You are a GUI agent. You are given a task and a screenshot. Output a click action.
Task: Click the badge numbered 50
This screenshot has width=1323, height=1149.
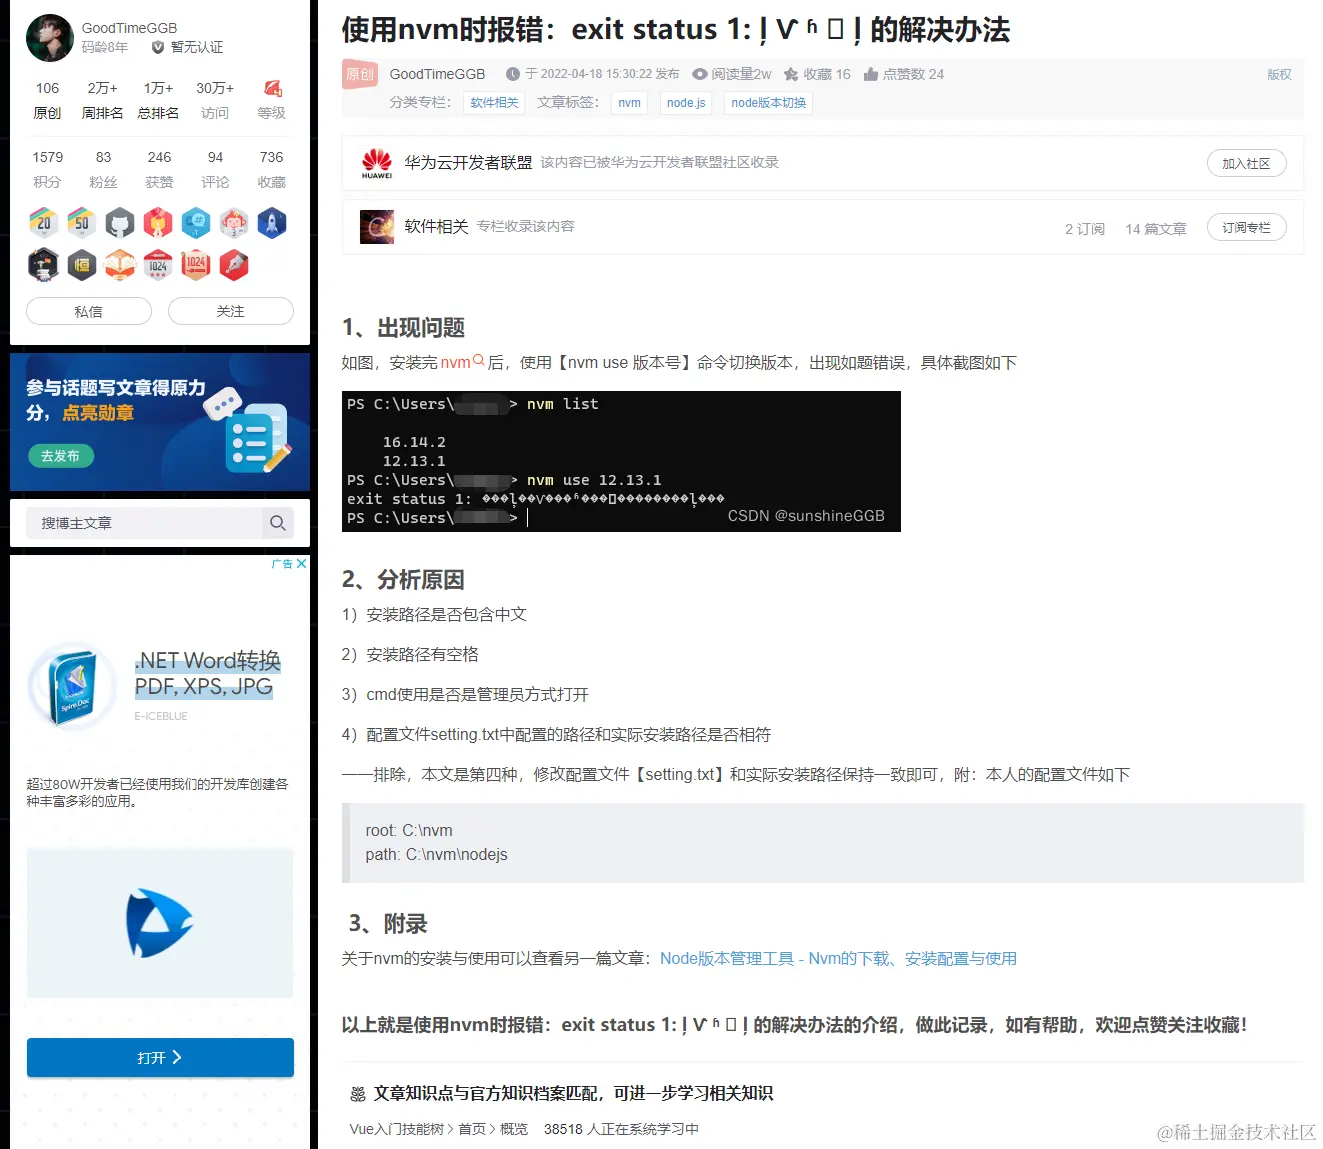coord(81,222)
